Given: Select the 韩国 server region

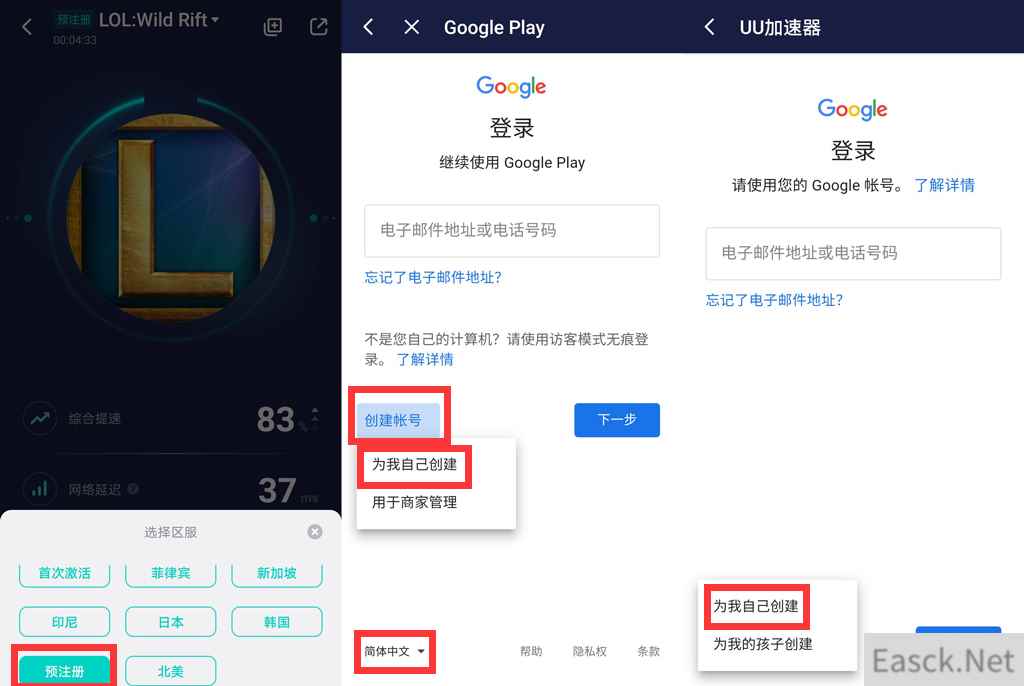Looking at the screenshot, I should click(x=277, y=622).
